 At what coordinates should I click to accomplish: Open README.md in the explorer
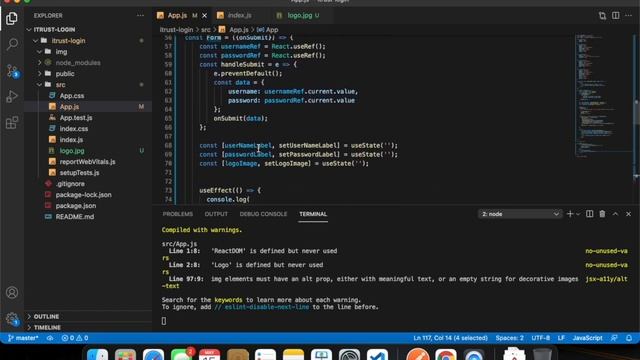click(x=75, y=217)
